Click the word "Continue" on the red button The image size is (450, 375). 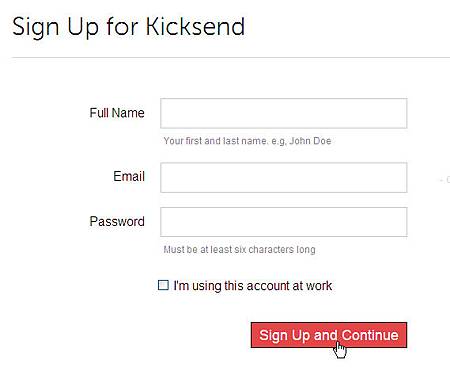click(x=370, y=335)
